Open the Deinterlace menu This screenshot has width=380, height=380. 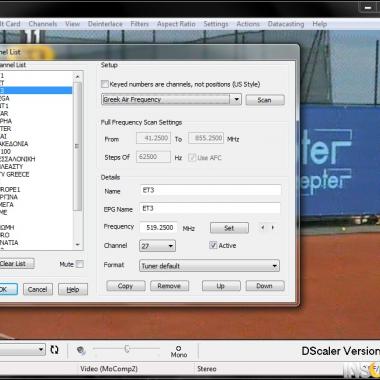(105, 24)
